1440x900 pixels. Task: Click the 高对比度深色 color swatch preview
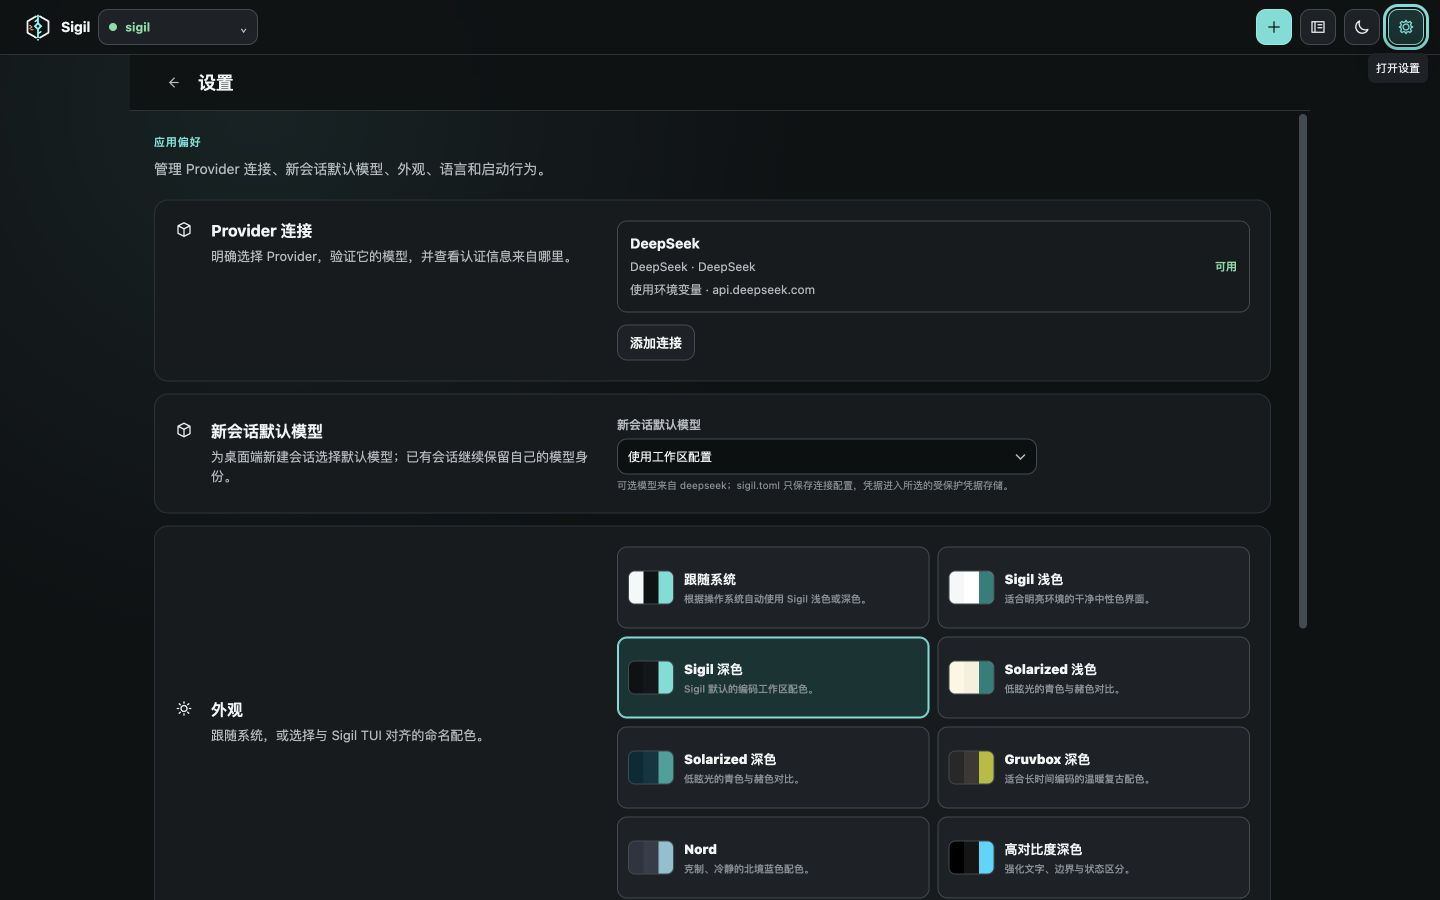coord(971,857)
